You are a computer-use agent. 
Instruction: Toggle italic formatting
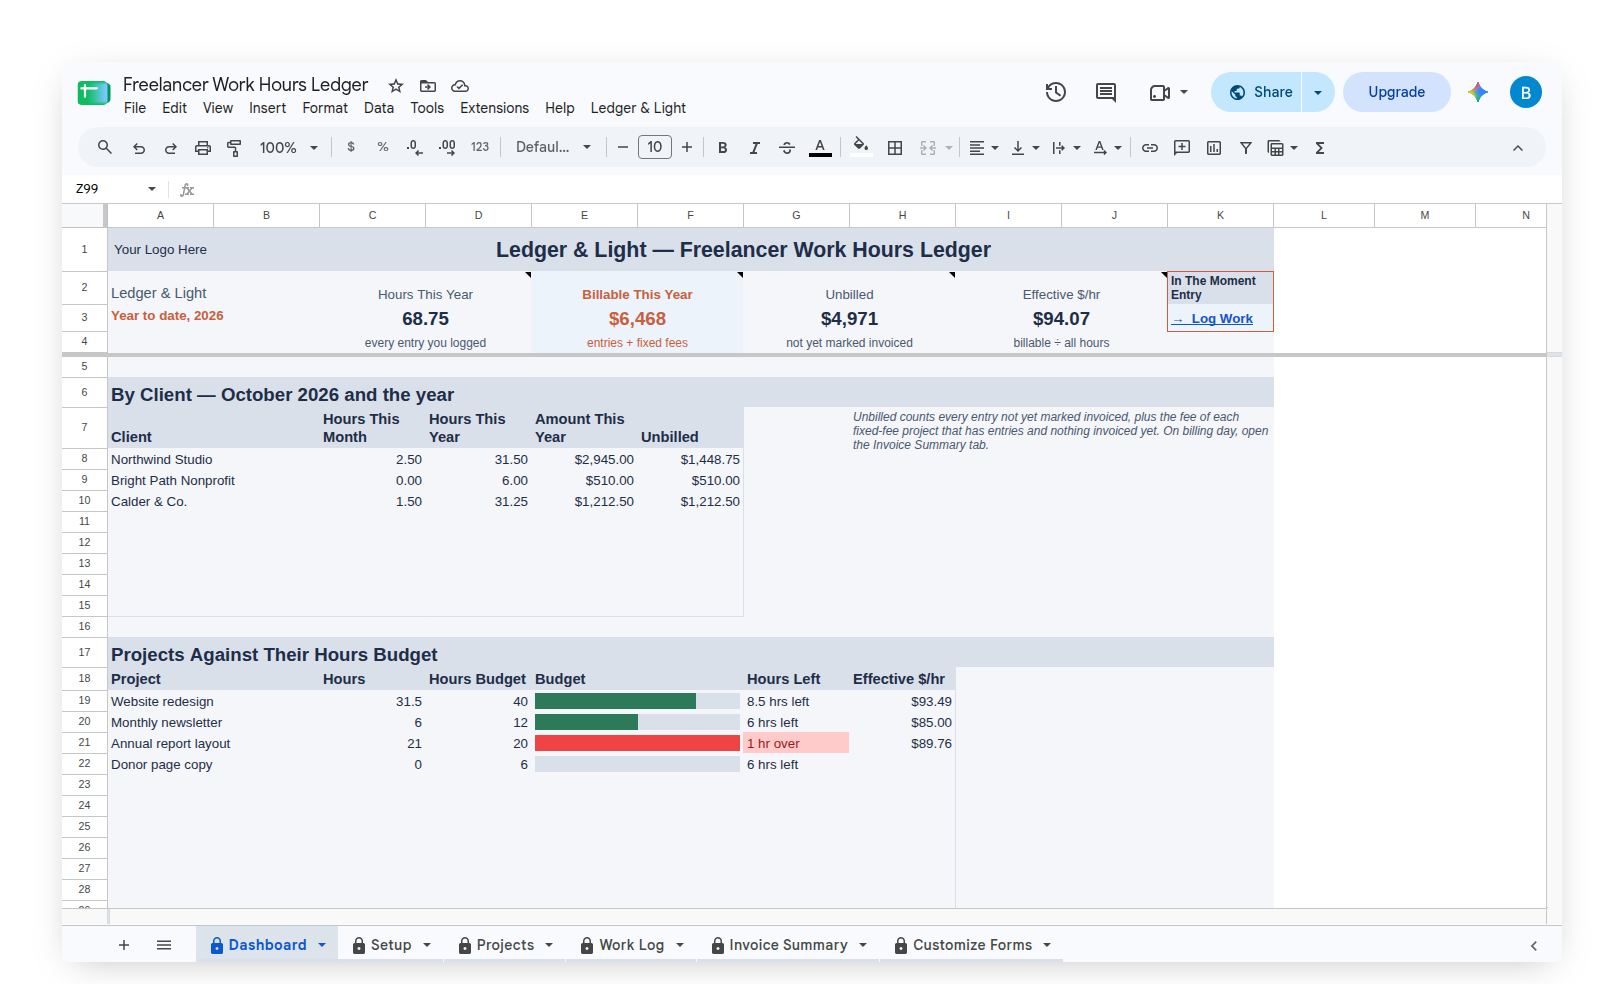tap(755, 148)
